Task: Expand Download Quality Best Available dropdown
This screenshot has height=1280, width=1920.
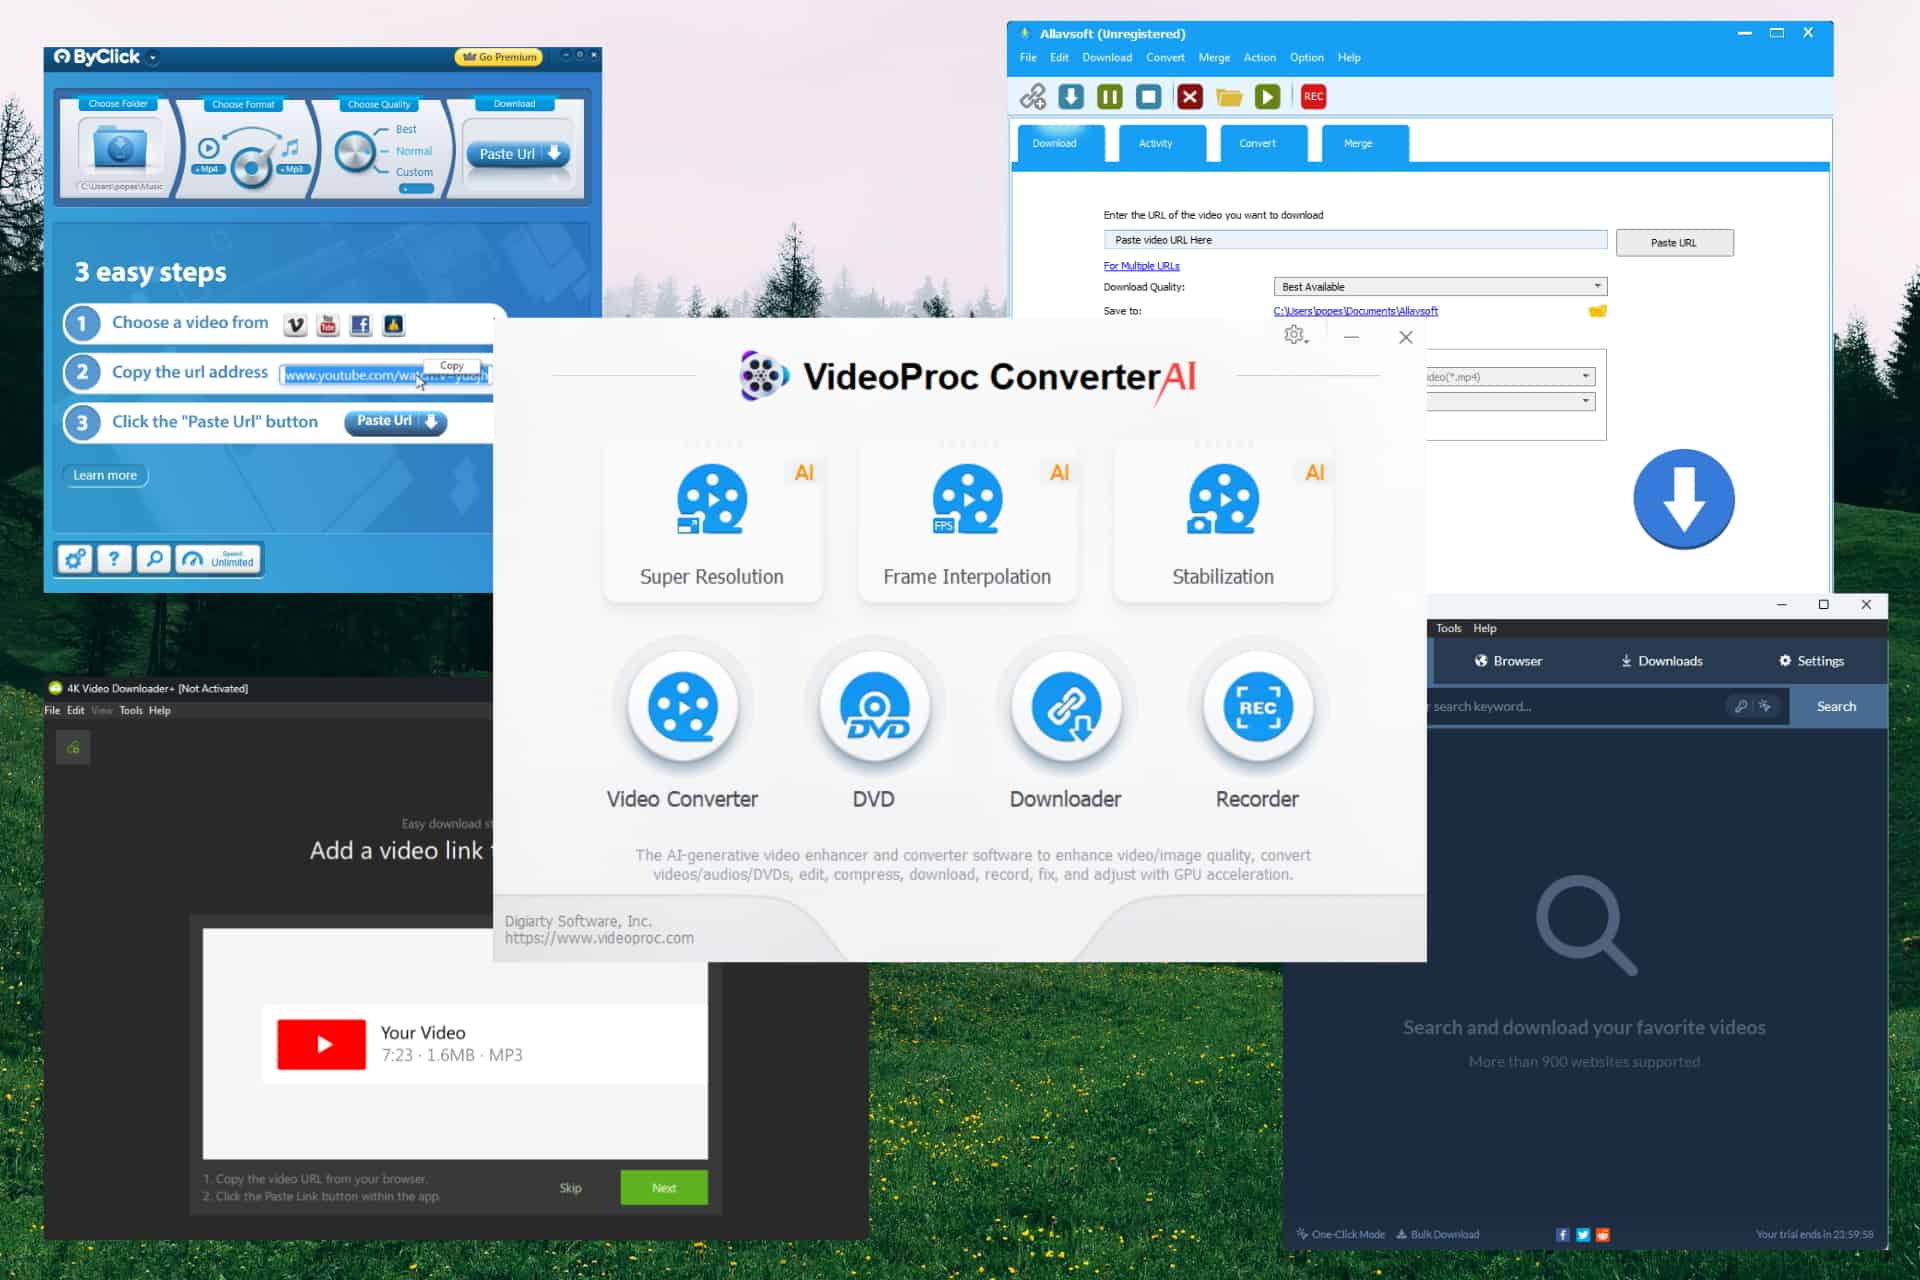Action: point(1440,287)
